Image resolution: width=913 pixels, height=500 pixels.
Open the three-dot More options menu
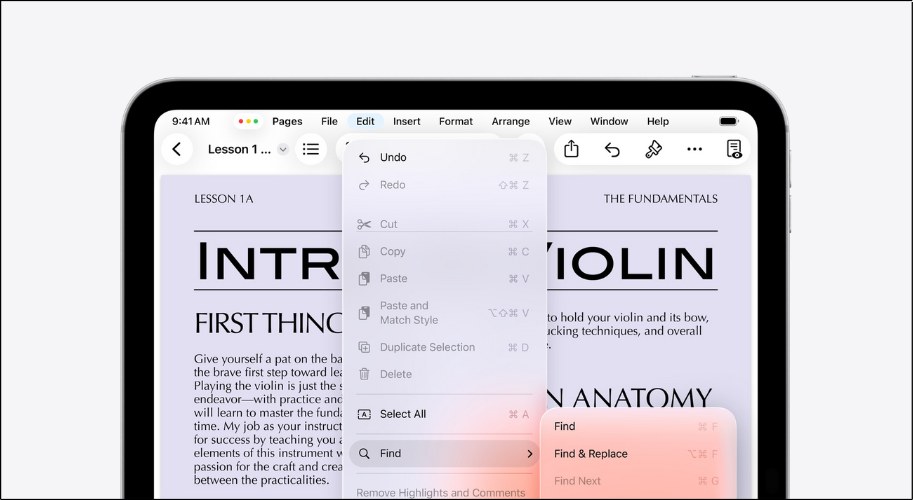(x=694, y=149)
